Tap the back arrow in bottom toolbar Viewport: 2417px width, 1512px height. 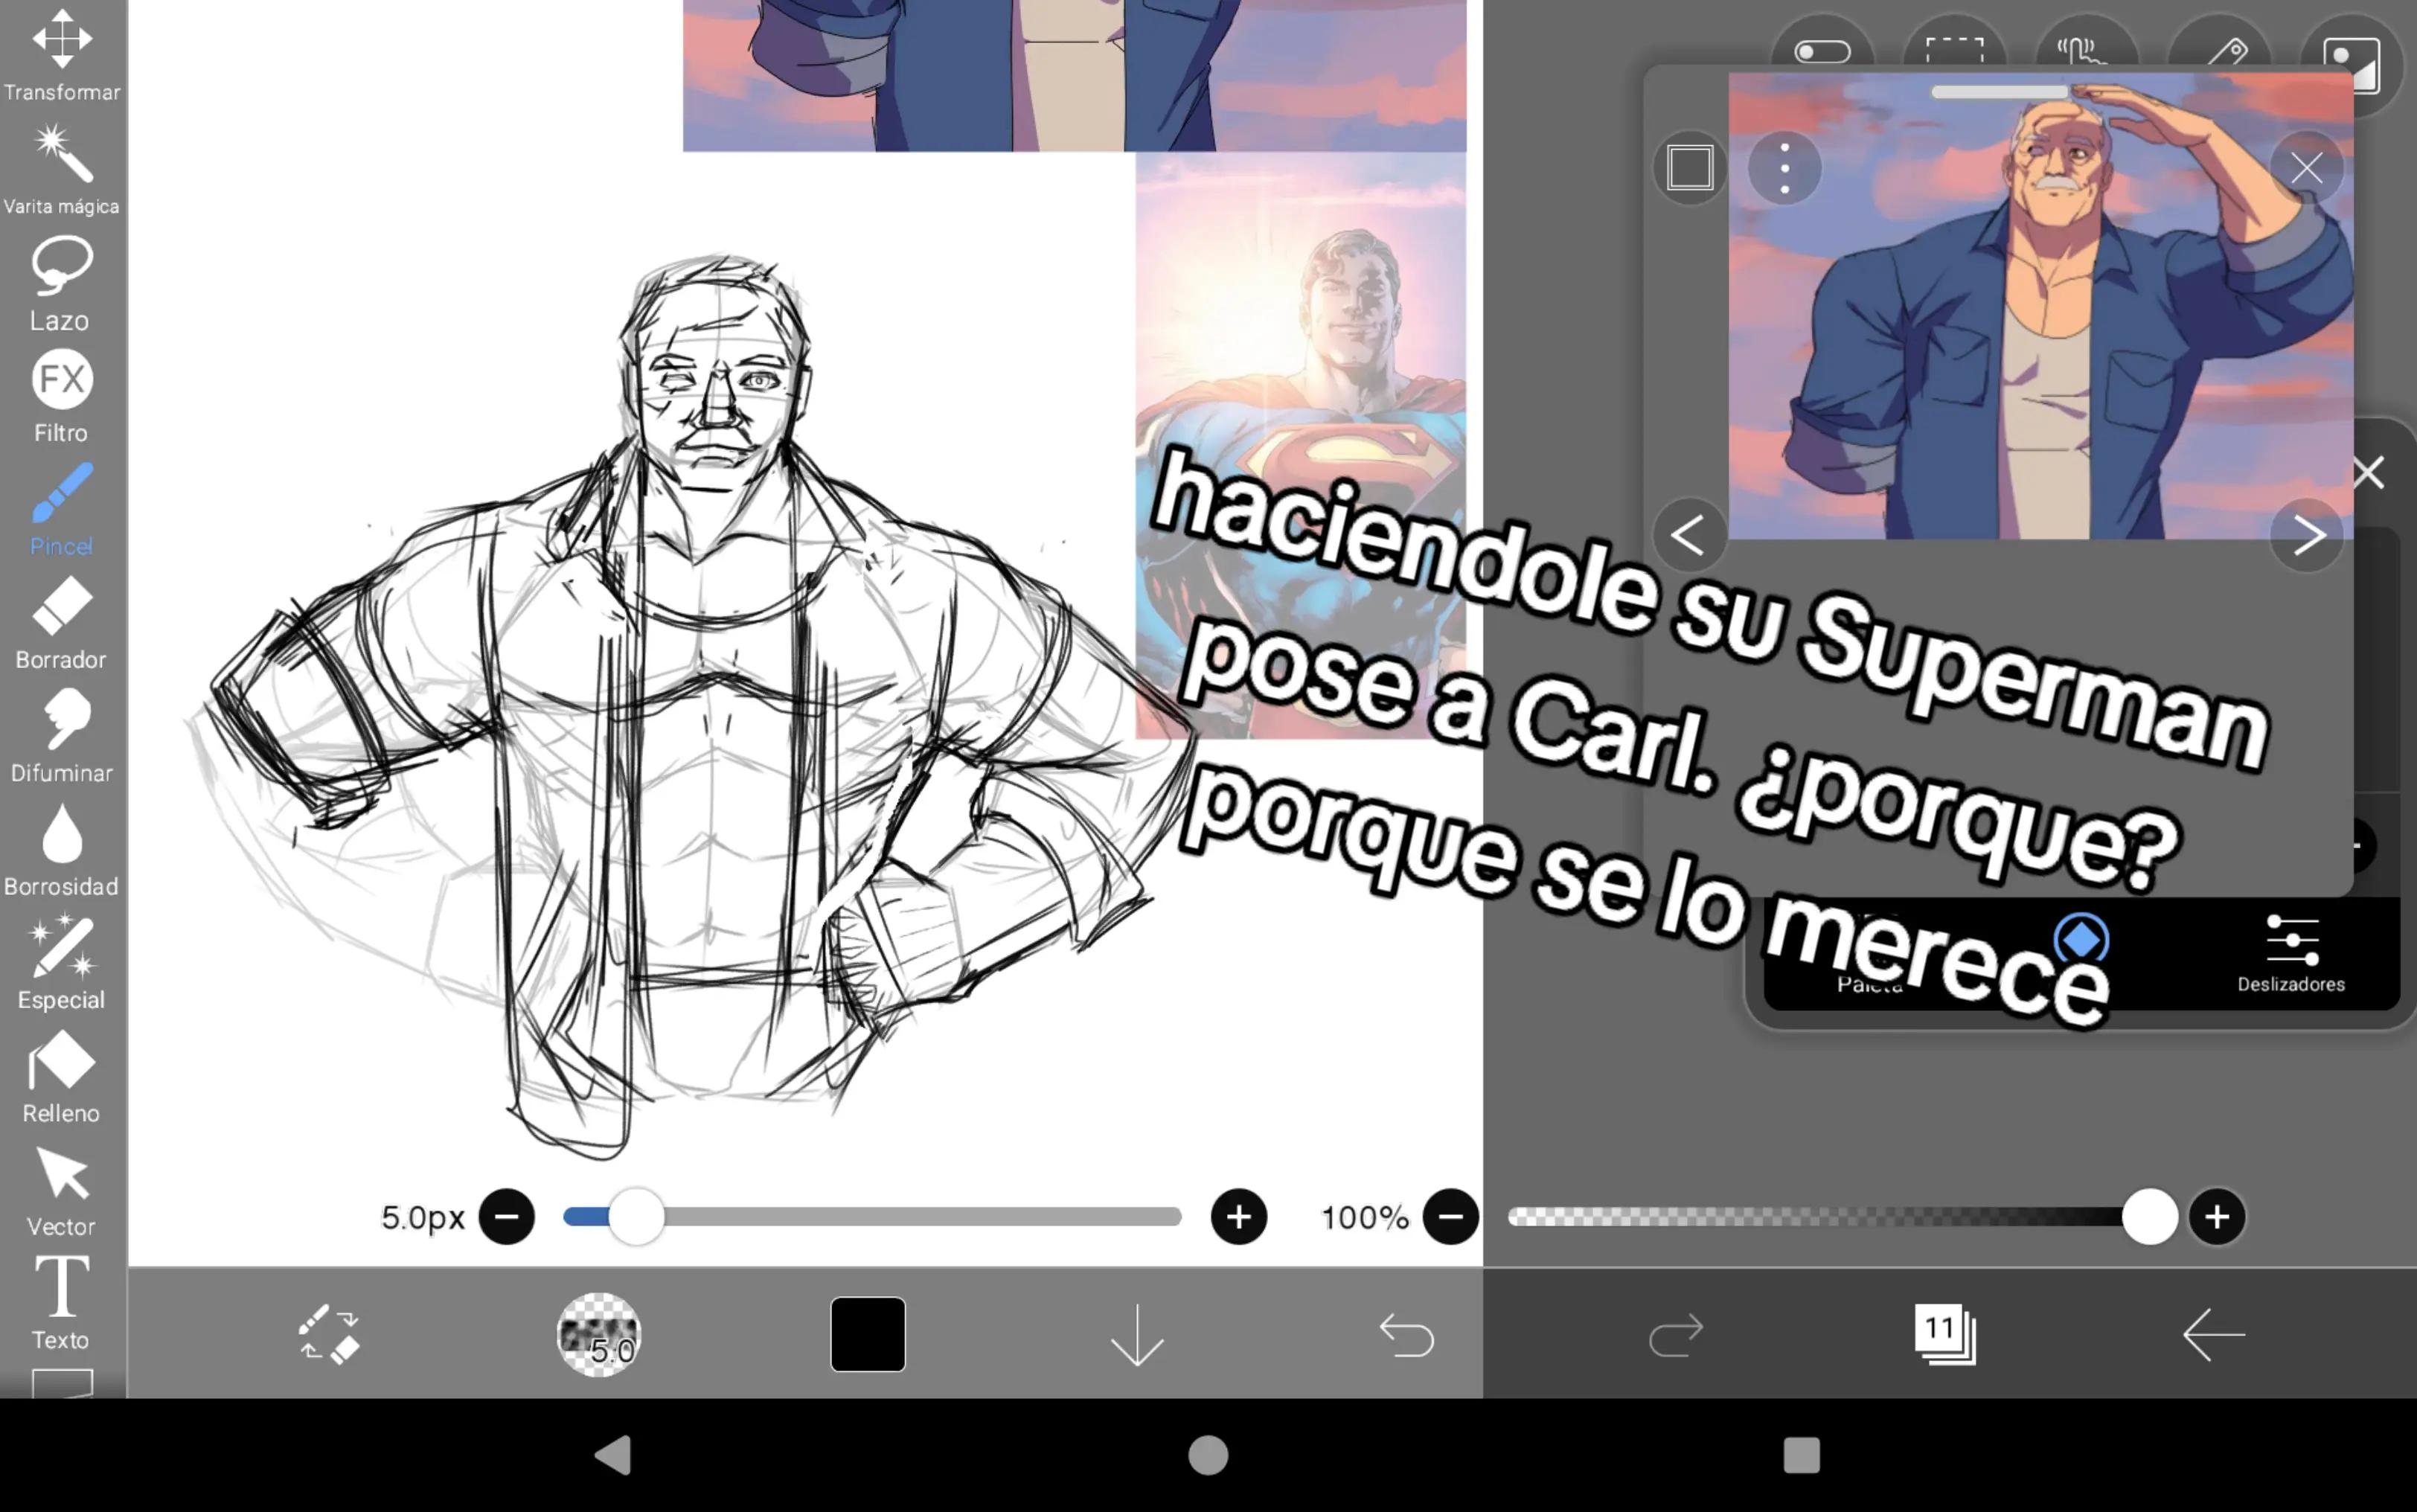coord(2214,1334)
